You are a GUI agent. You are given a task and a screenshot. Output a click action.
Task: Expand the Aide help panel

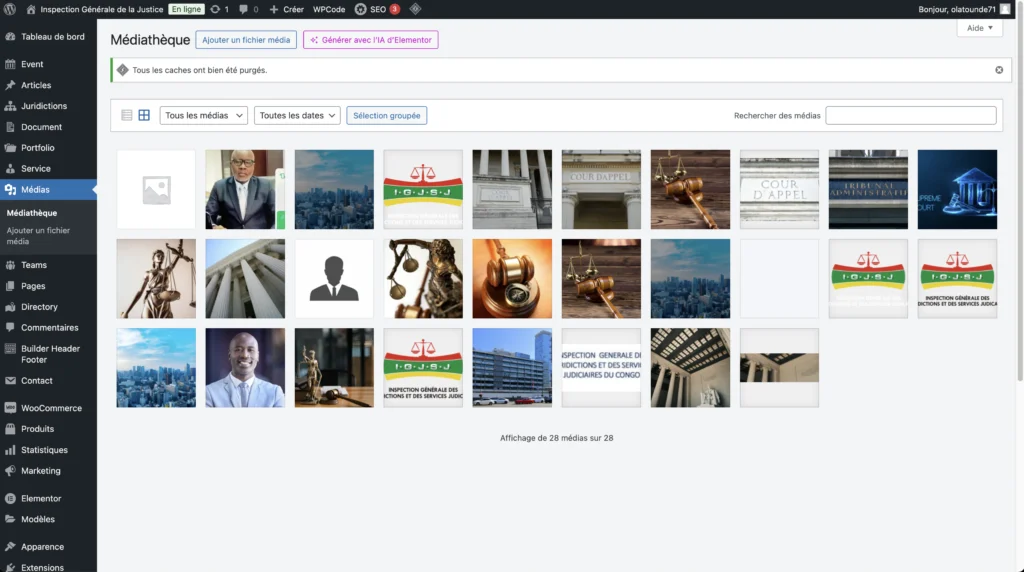click(x=979, y=28)
